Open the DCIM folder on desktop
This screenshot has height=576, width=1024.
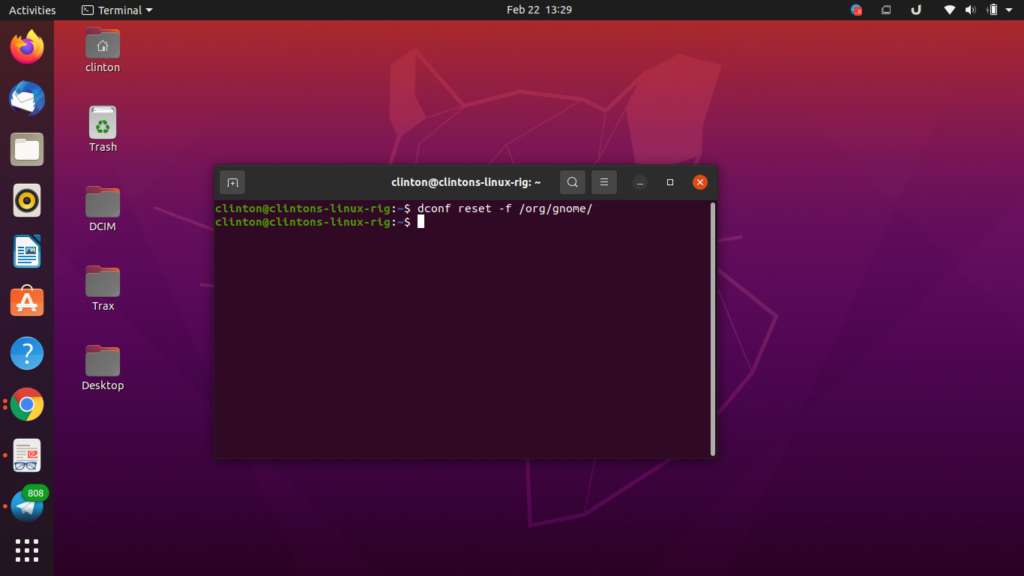103,209
